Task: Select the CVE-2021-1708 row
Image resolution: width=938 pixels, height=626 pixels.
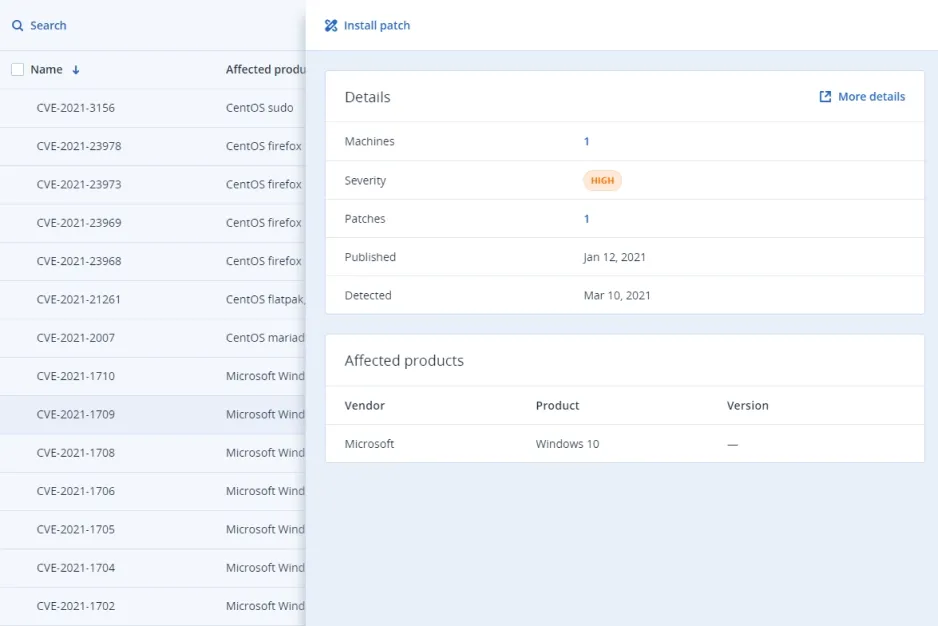Action: click(x=75, y=453)
